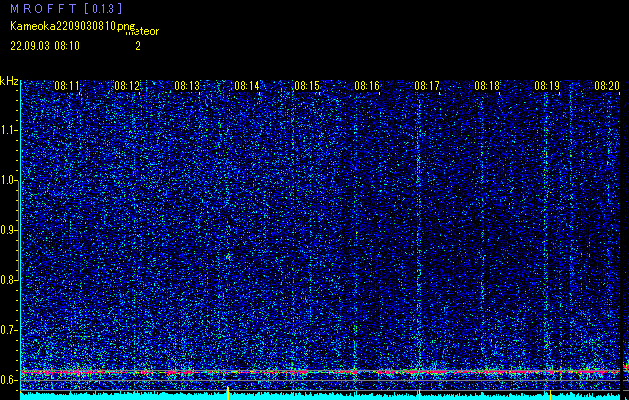This screenshot has height=400, width=629.
Task: Click the yellow meteor marker near 08:17
Action: click(x=419, y=394)
